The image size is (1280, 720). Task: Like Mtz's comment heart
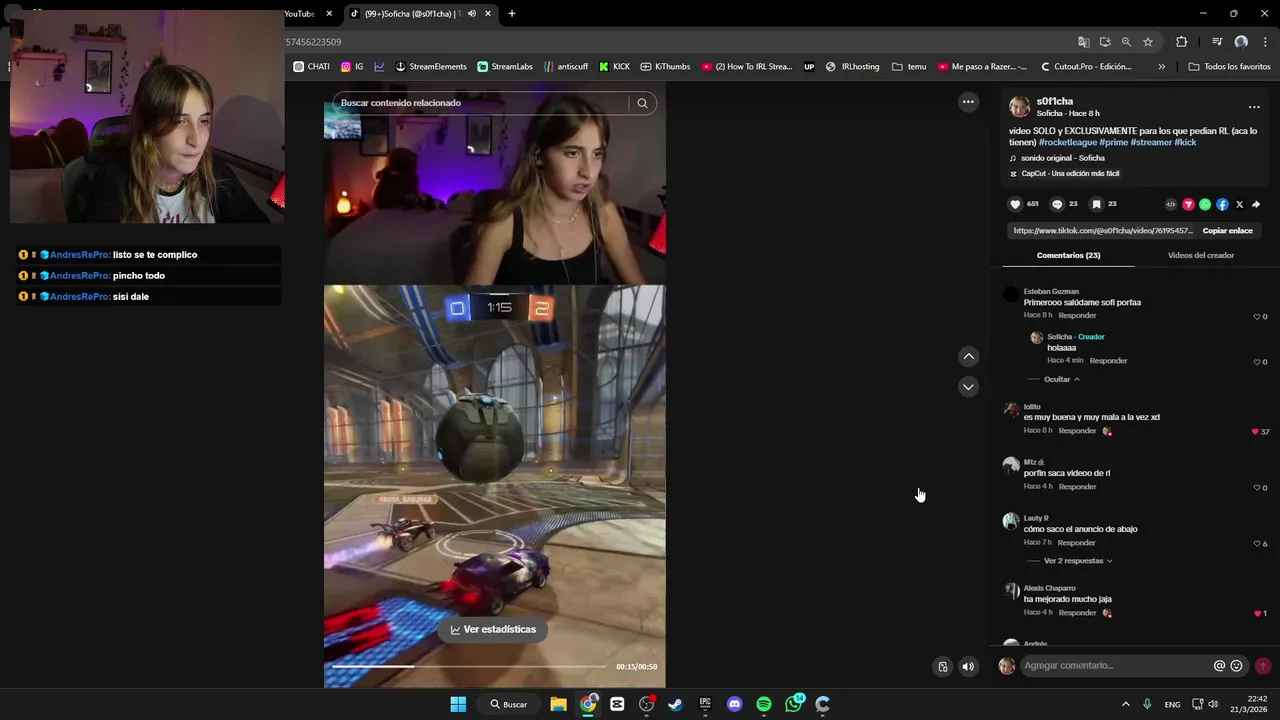coord(1257,488)
